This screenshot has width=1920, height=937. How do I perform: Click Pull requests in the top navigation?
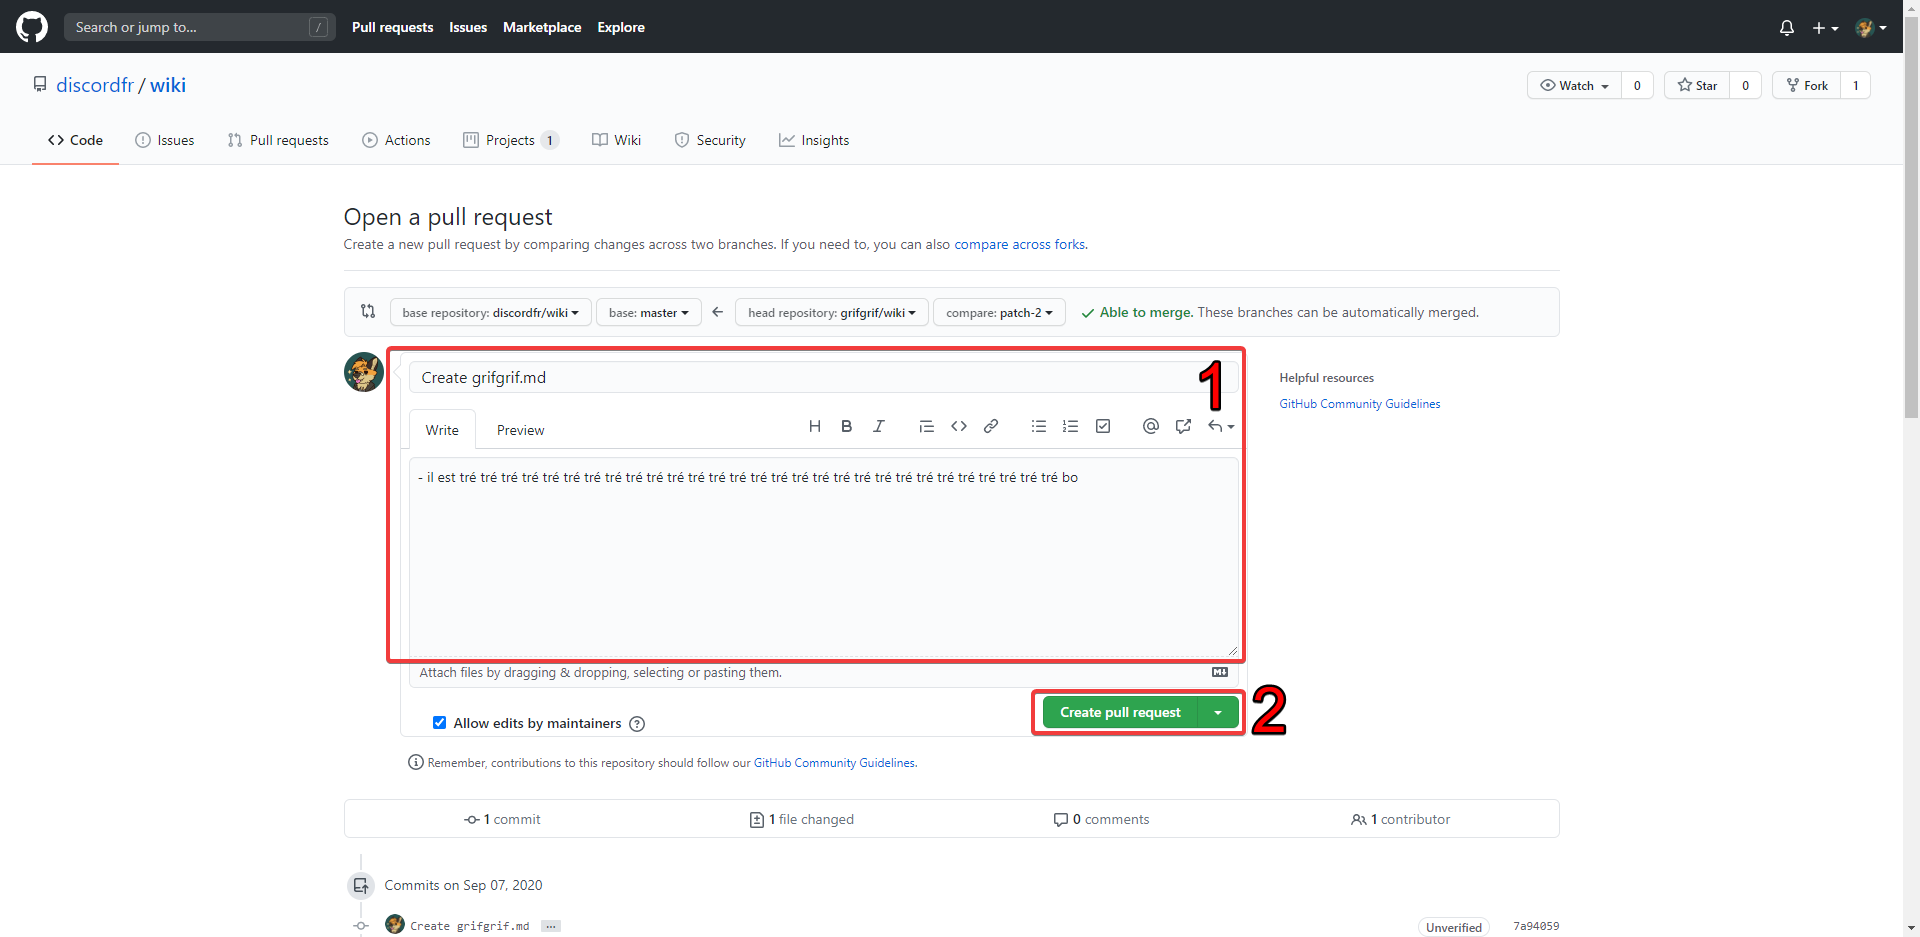click(392, 27)
